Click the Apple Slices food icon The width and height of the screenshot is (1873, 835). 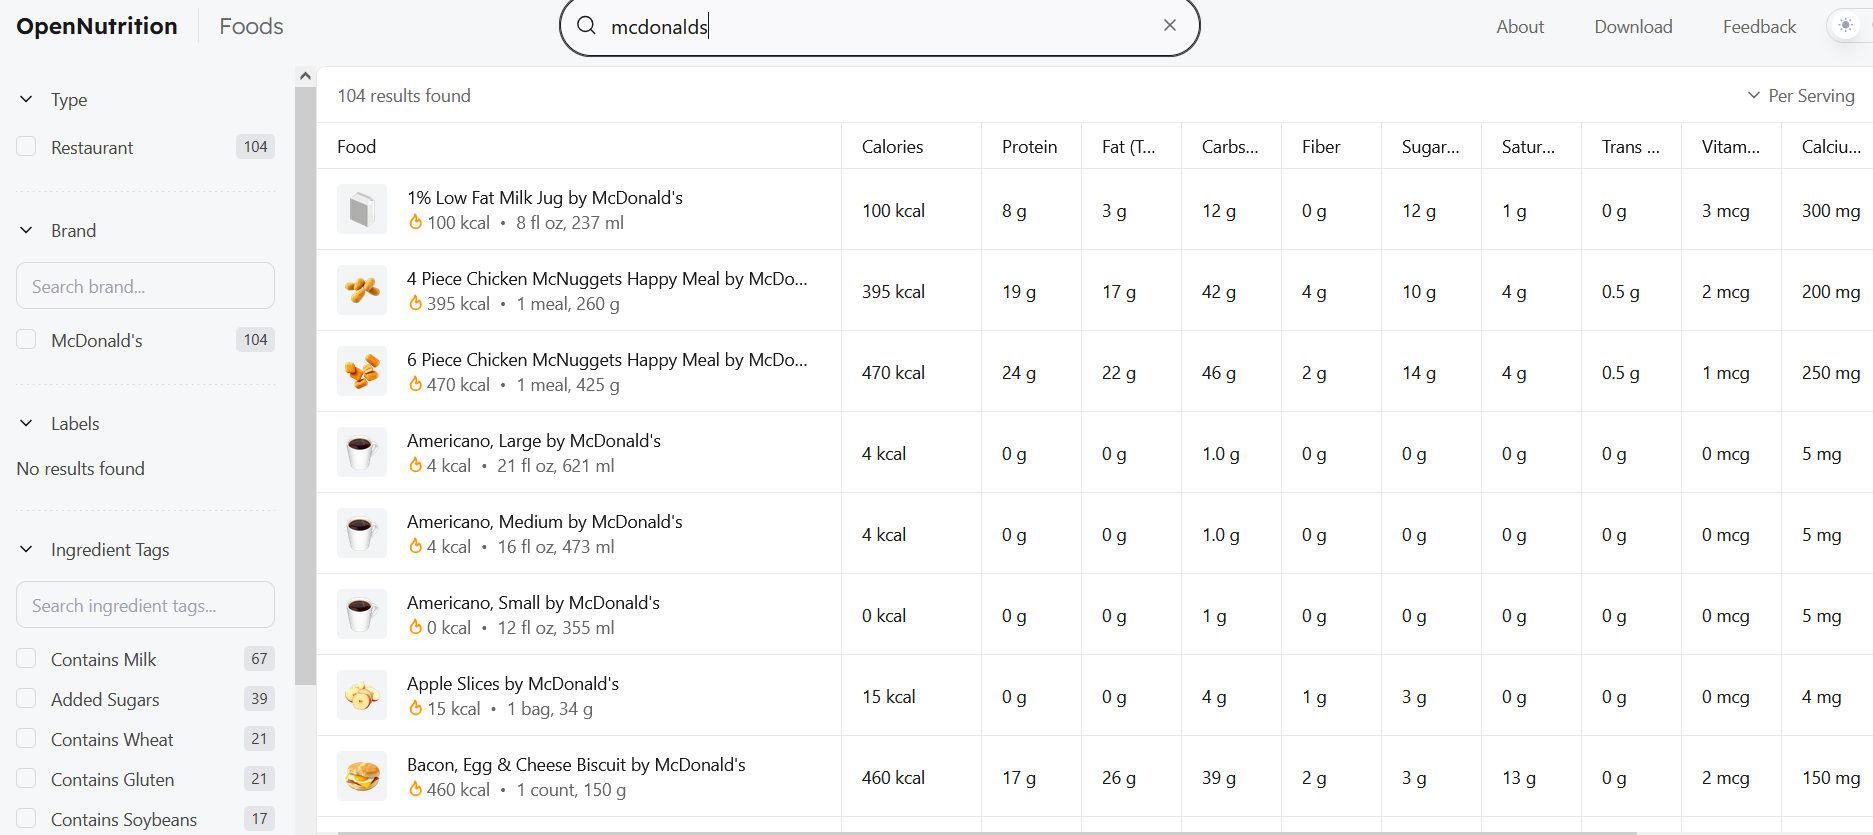pos(362,696)
